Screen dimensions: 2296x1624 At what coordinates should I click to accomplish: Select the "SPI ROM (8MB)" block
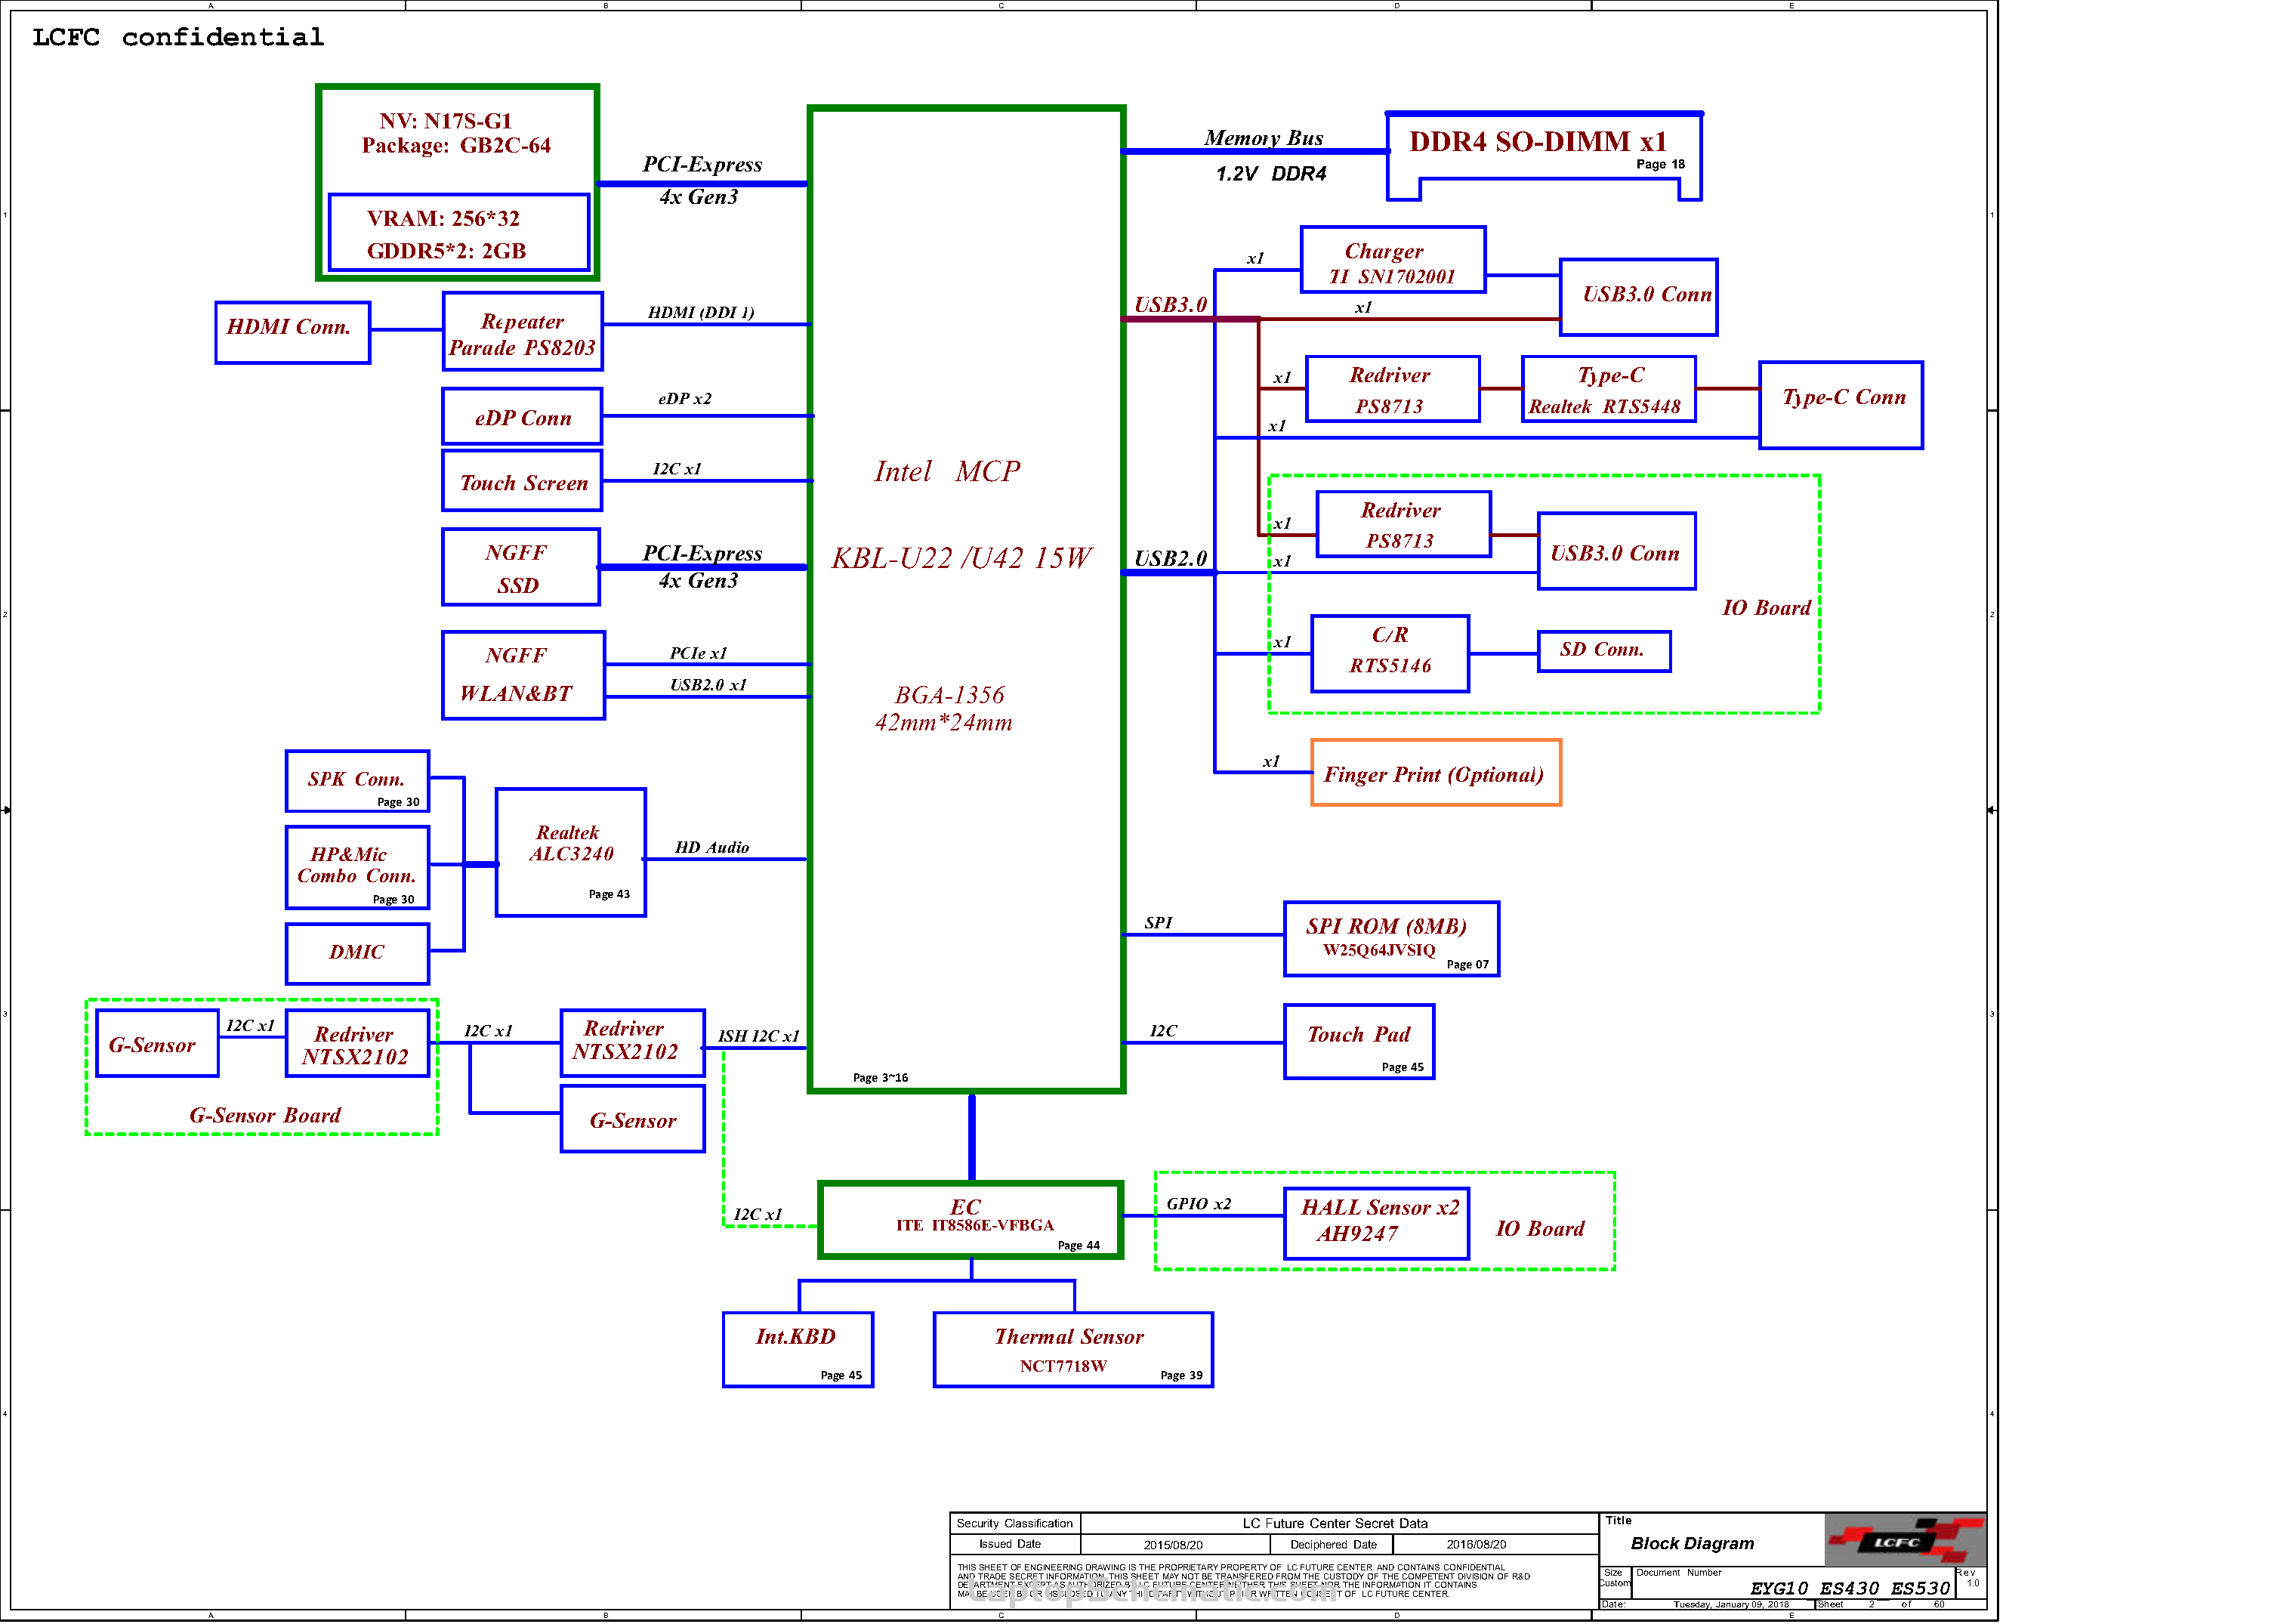coord(1391,939)
